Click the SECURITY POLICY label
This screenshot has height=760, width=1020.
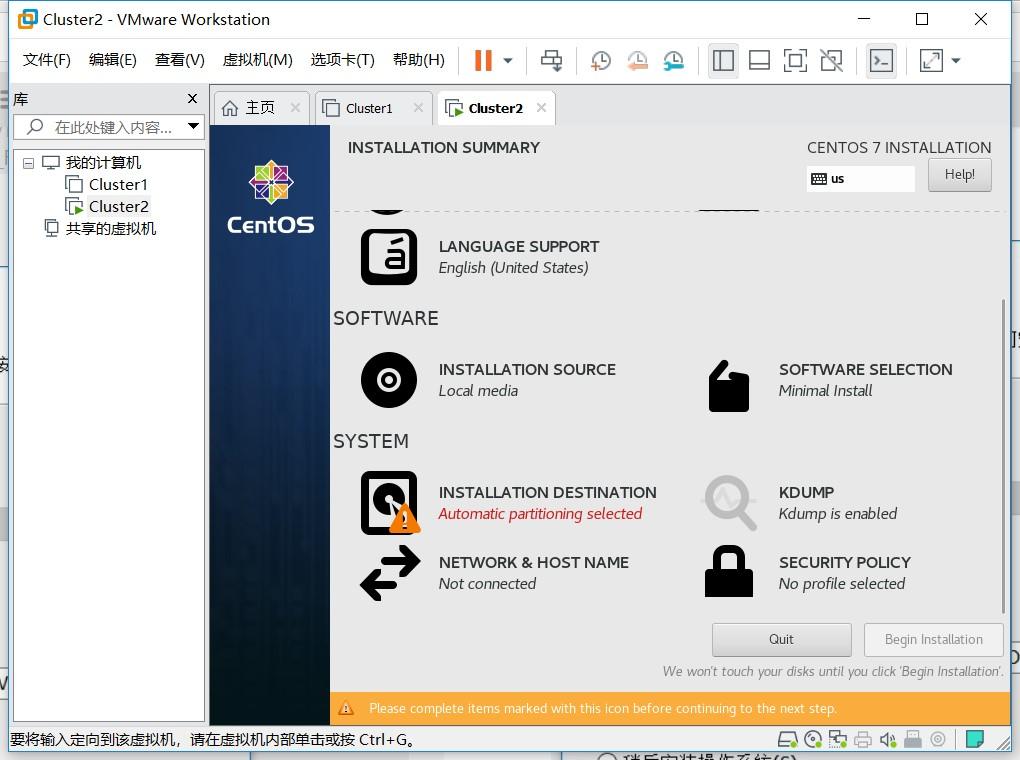pos(844,563)
